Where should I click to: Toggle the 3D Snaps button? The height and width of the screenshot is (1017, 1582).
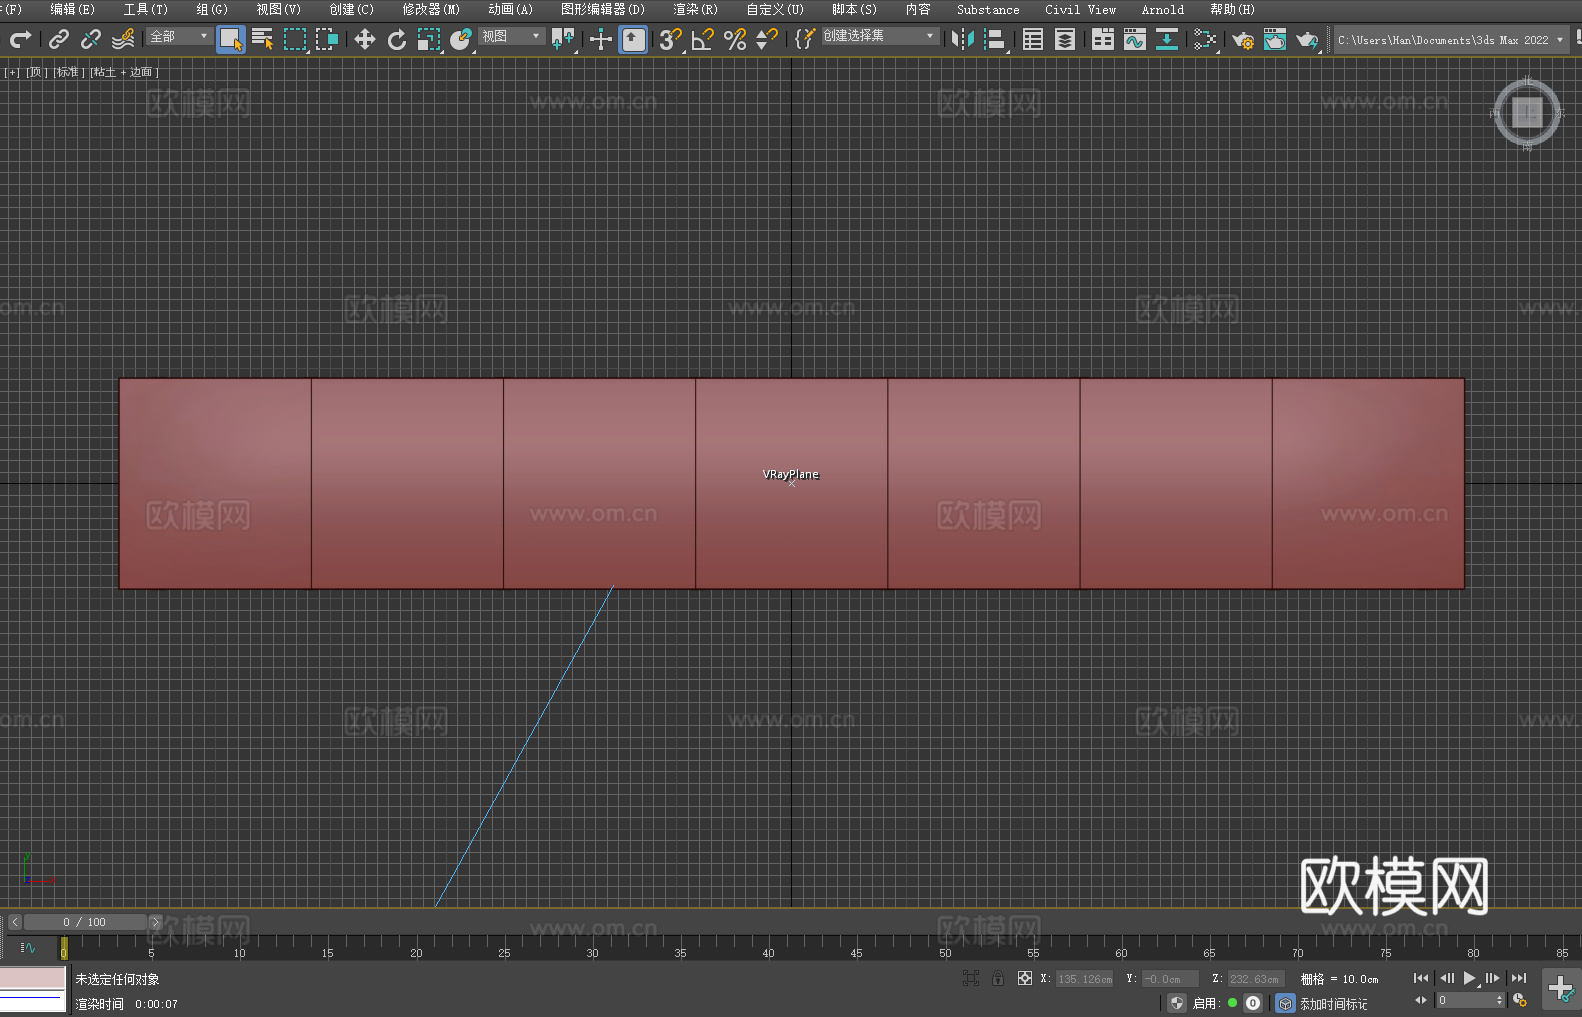coord(670,39)
